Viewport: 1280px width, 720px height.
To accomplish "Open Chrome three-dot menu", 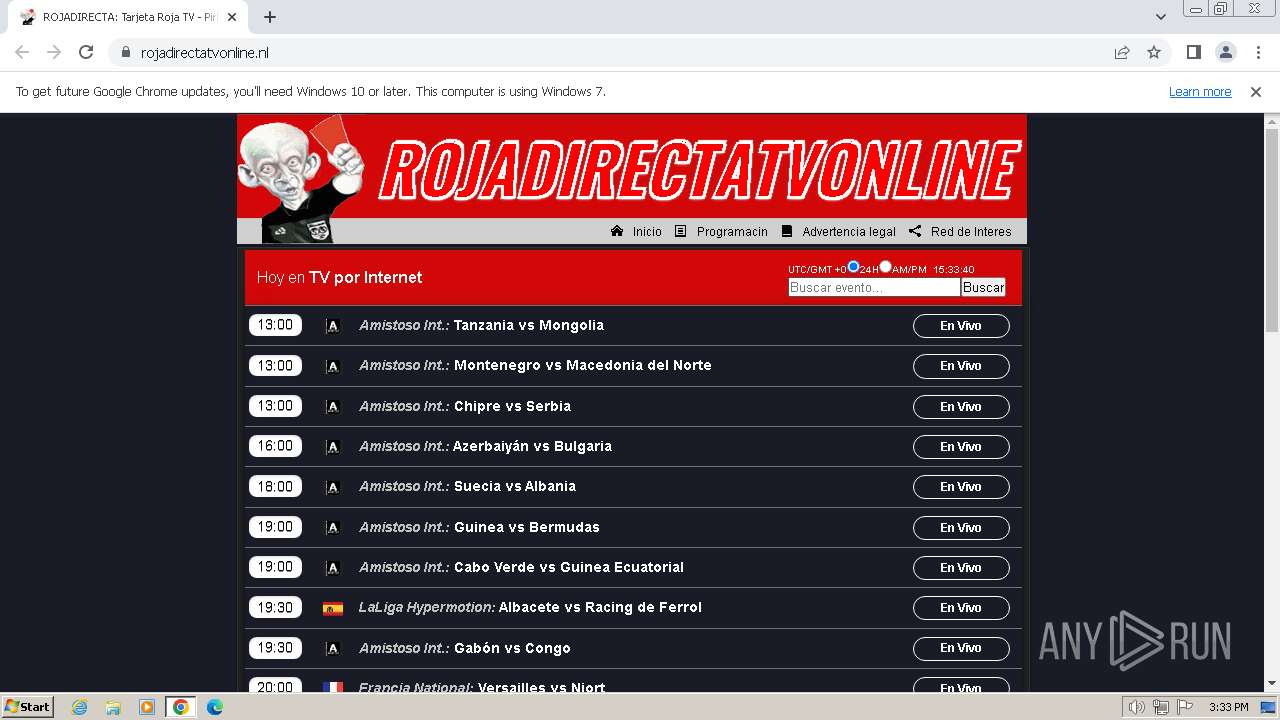I will pos(1257,52).
